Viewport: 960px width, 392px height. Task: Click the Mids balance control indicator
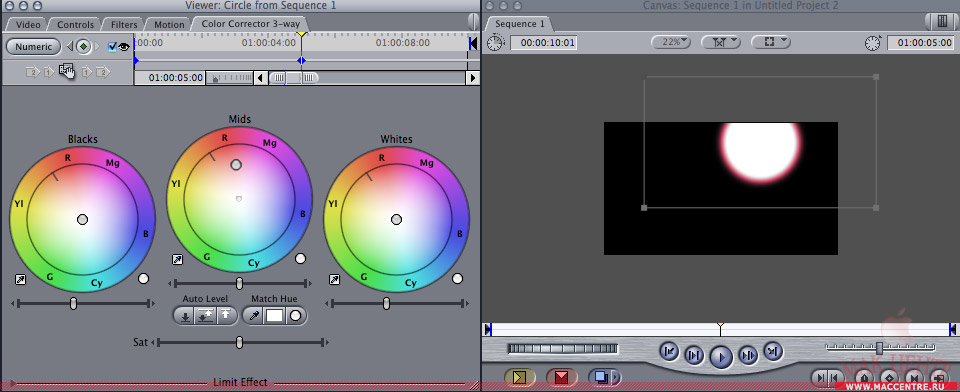pos(236,165)
